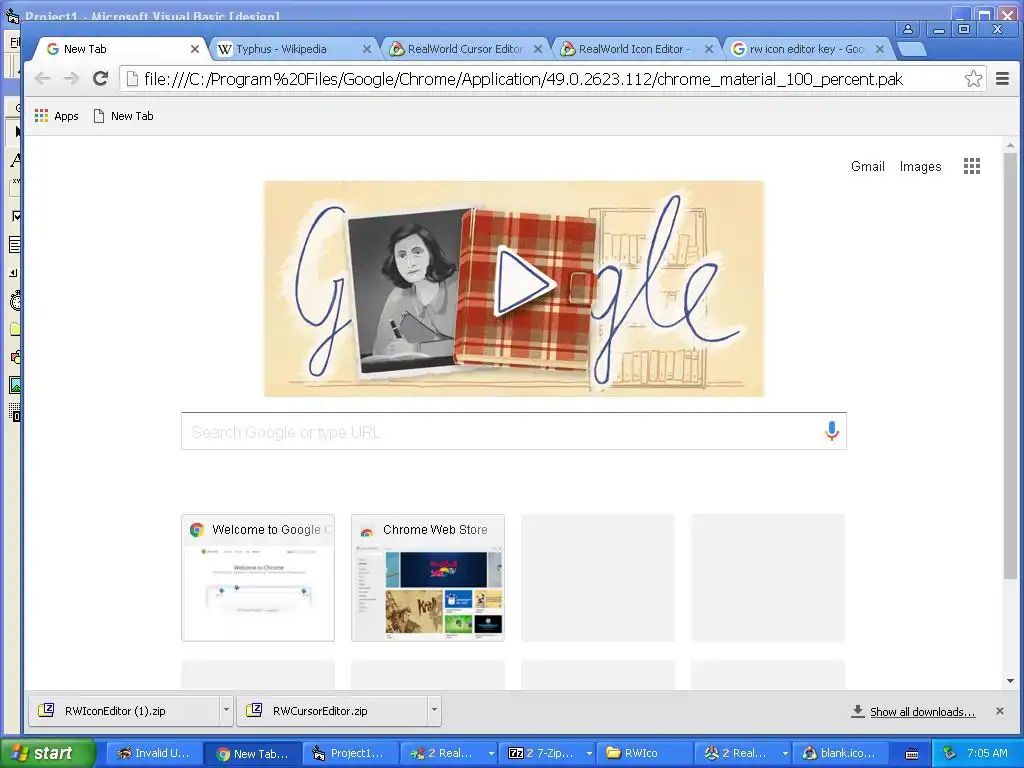Image resolution: width=1024 pixels, height=768 pixels.
Task: Expand options for RWCursorEditor.zip download
Action: pyautogui.click(x=434, y=711)
